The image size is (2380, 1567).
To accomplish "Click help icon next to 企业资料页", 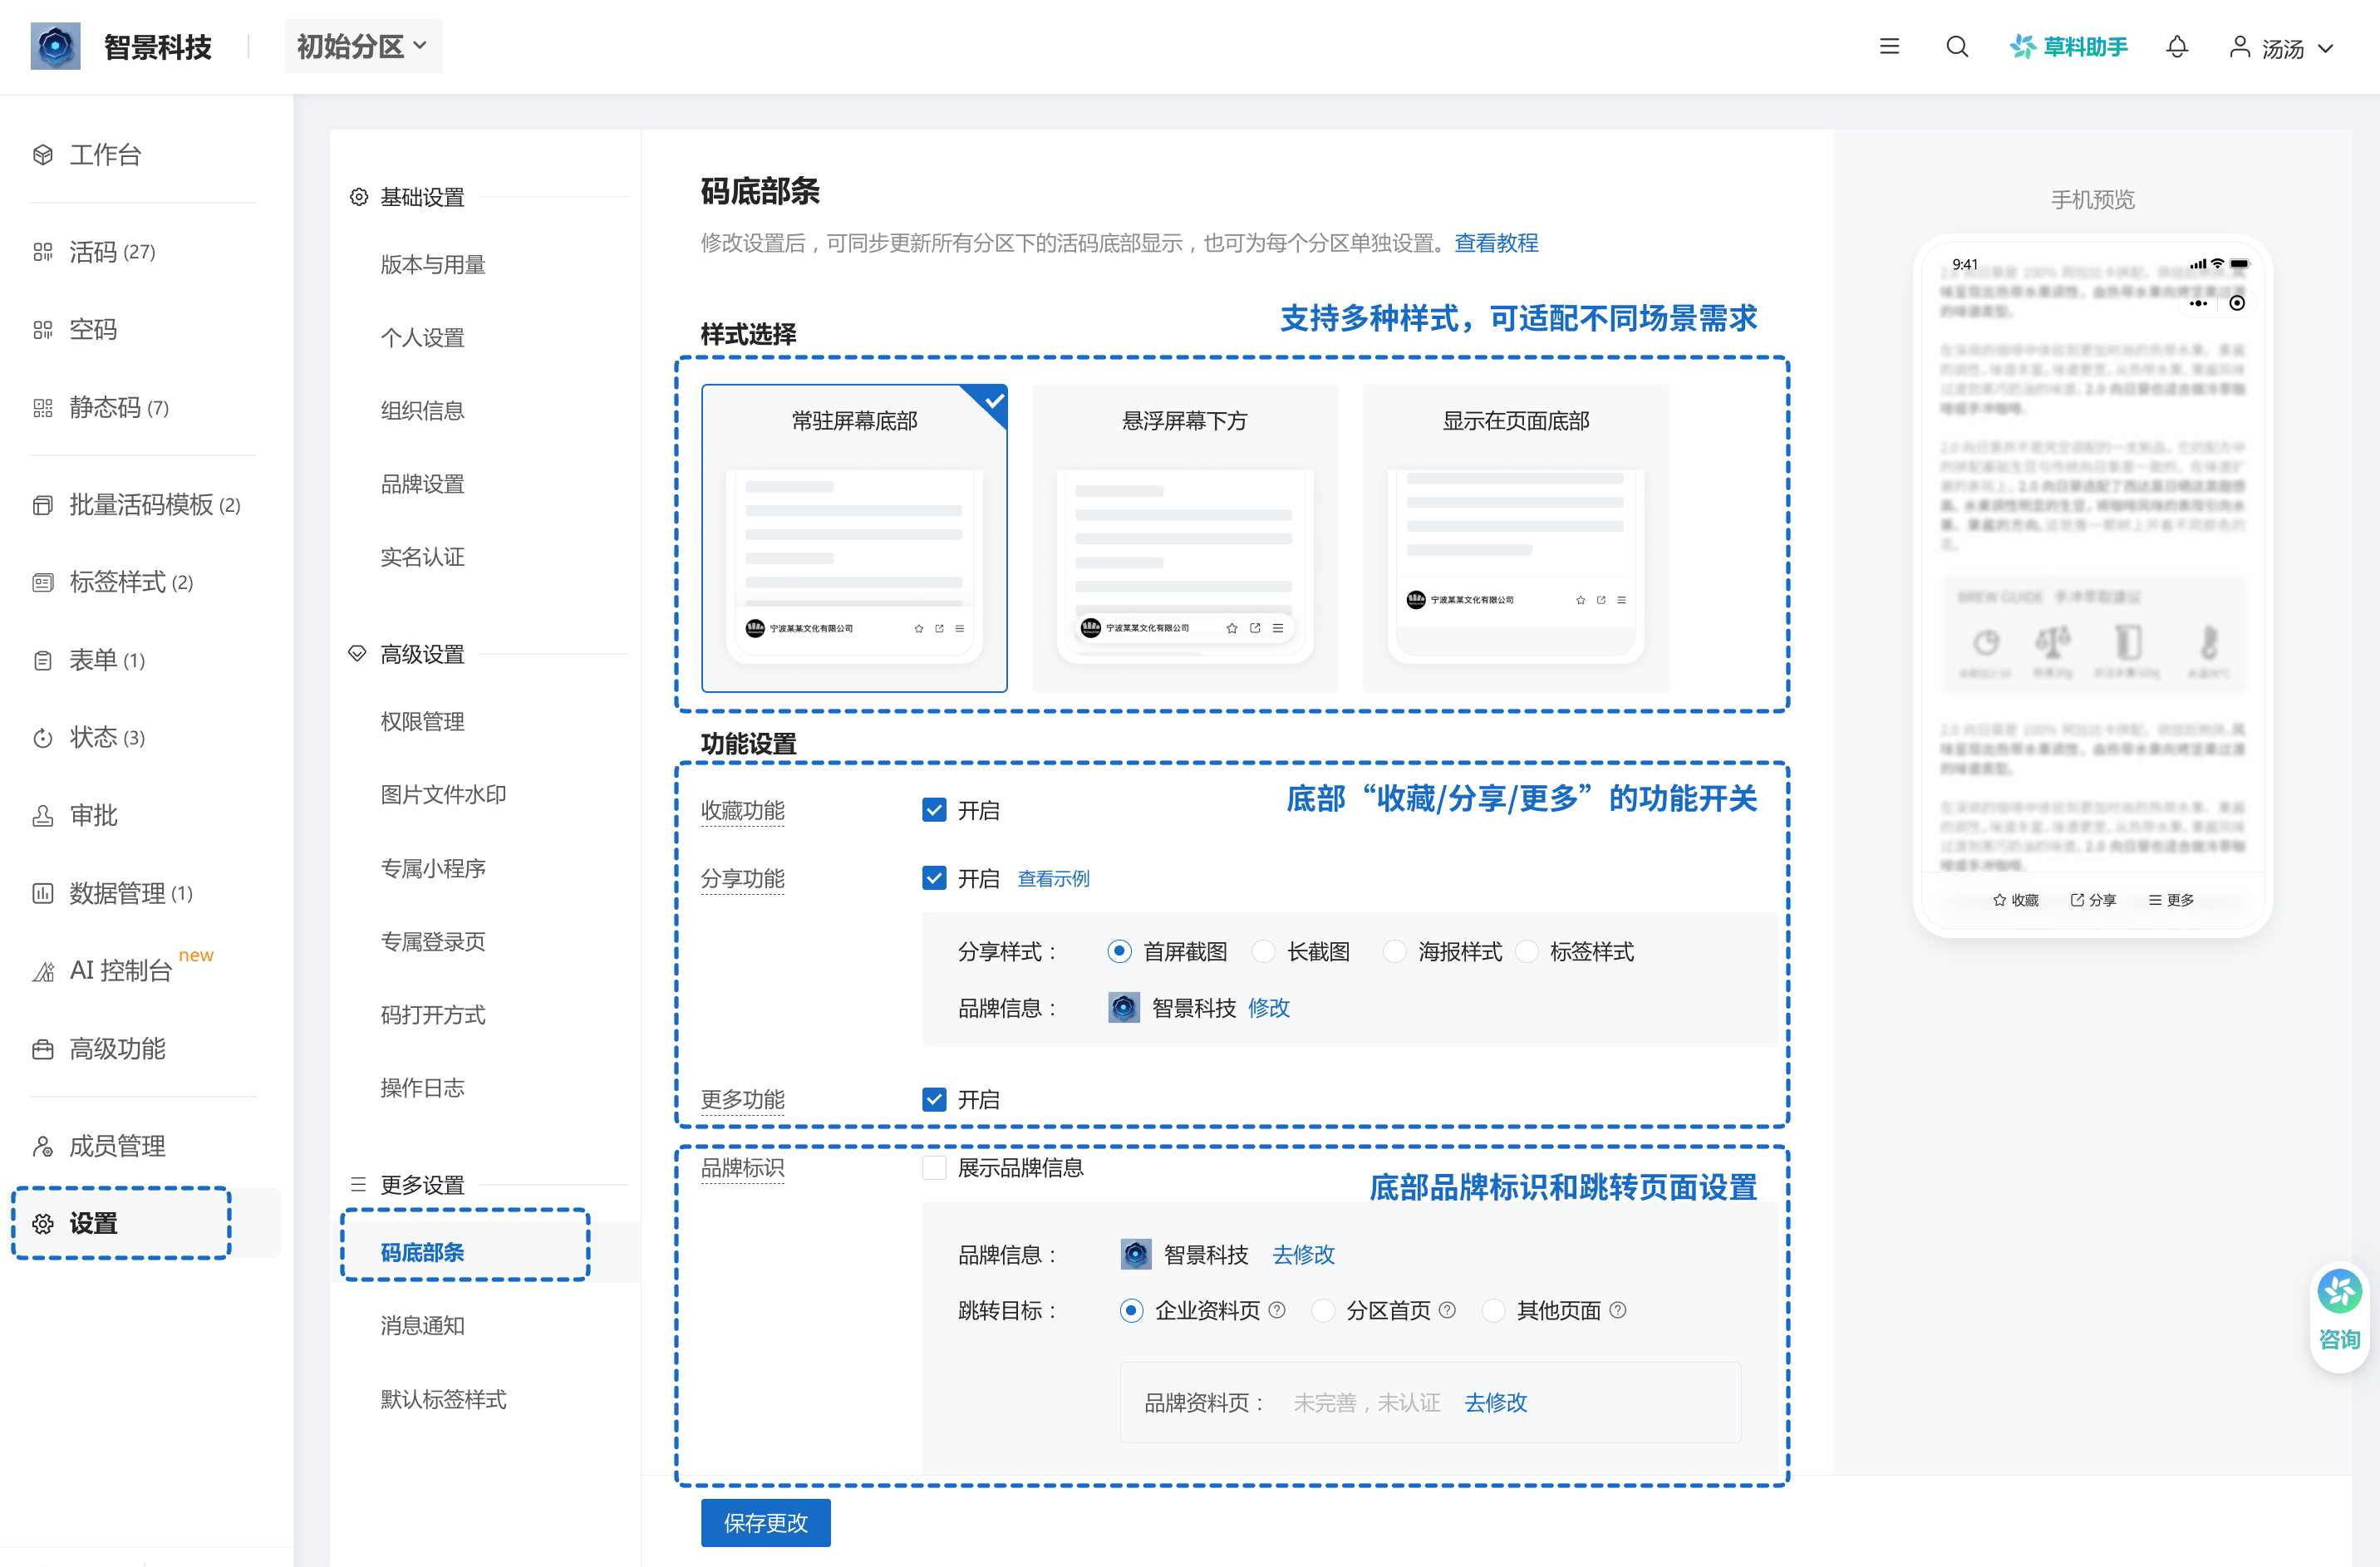I will [x=1277, y=1310].
